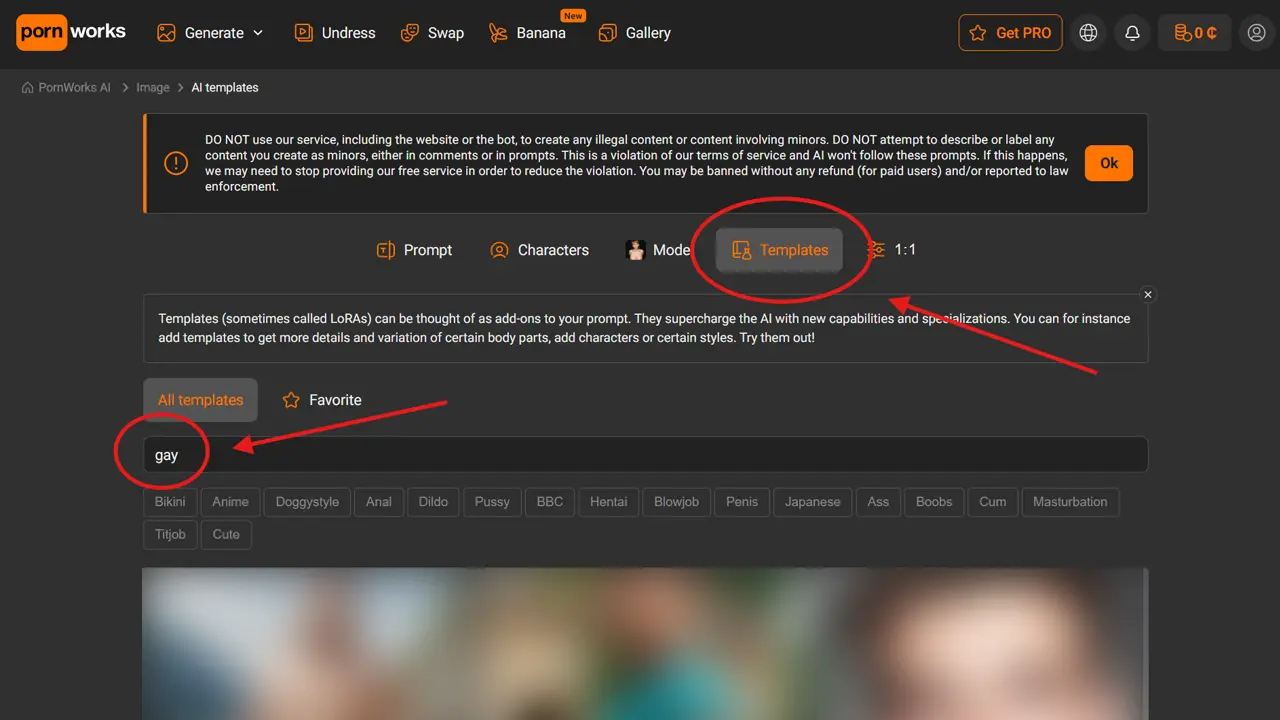
Task: Go to the Gallery page
Action: click(x=634, y=33)
